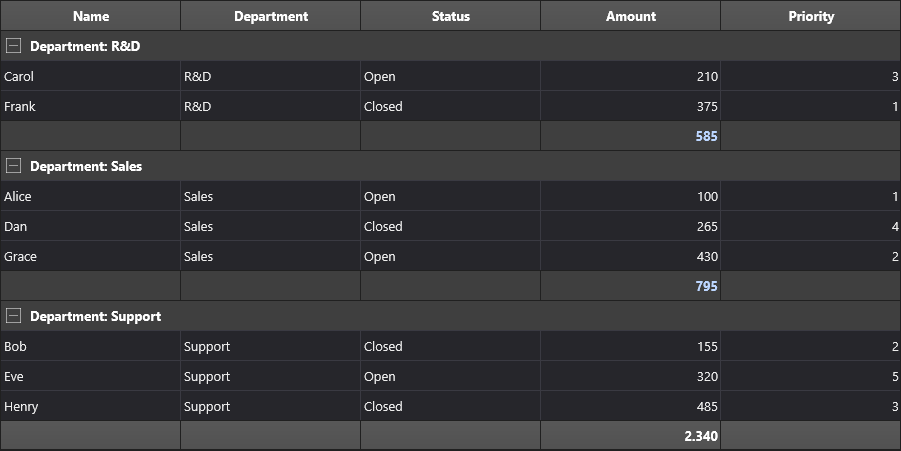The width and height of the screenshot is (901, 451).
Task: Click priority 5 in Eve's row
Action: pyautogui.click(x=811, y=376)
